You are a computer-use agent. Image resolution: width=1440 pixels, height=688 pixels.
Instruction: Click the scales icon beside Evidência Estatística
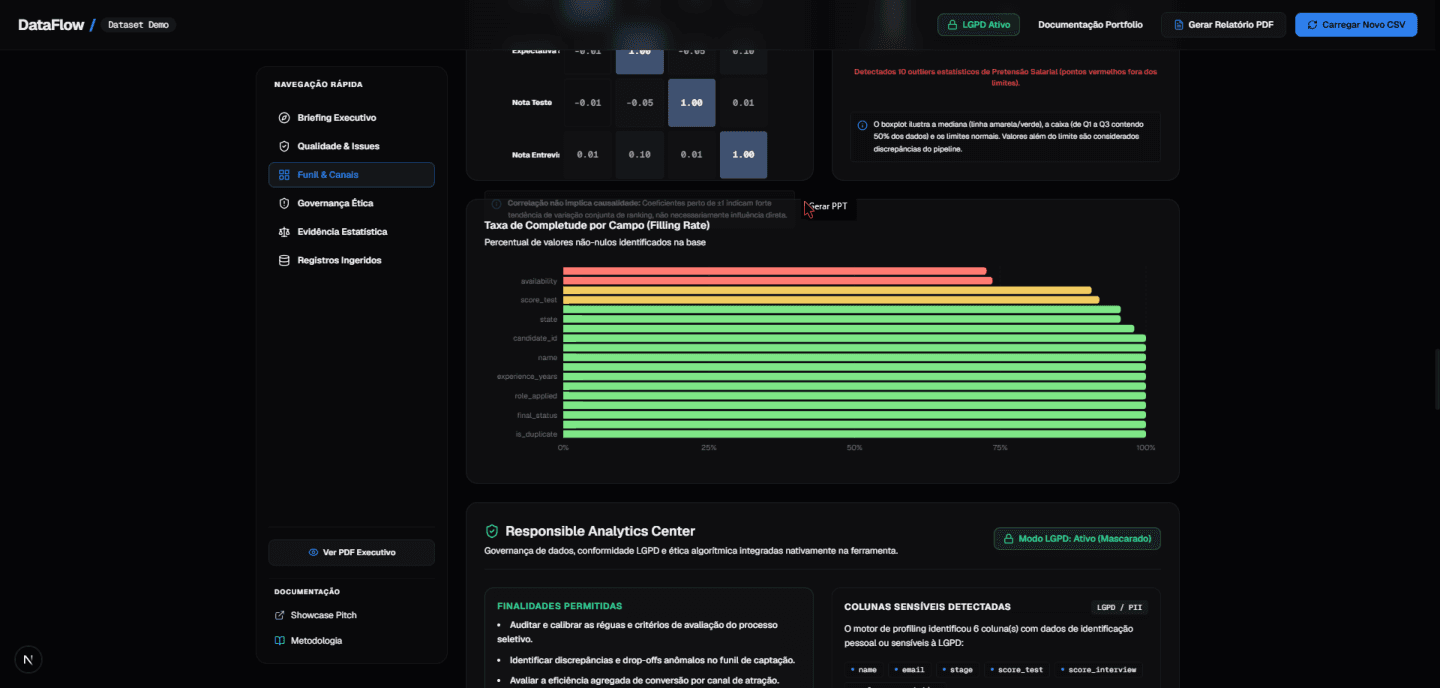[284, 232]
